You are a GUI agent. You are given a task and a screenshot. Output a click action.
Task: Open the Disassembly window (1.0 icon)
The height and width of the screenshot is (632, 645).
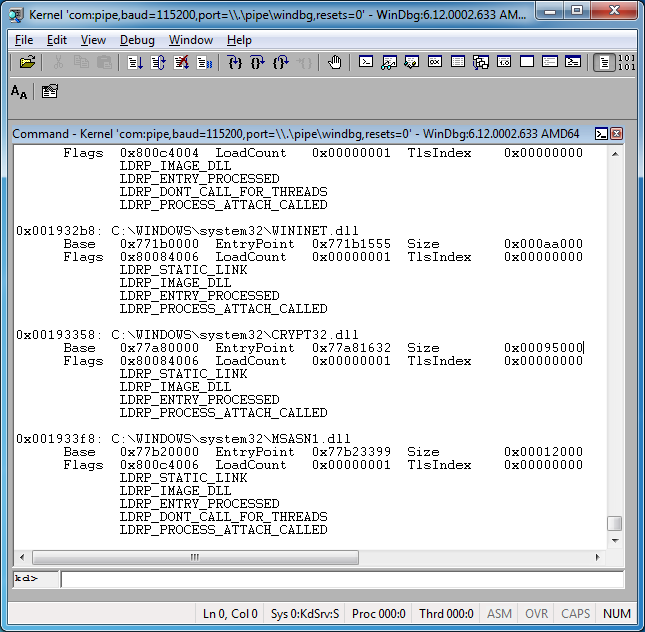point(504,62)
